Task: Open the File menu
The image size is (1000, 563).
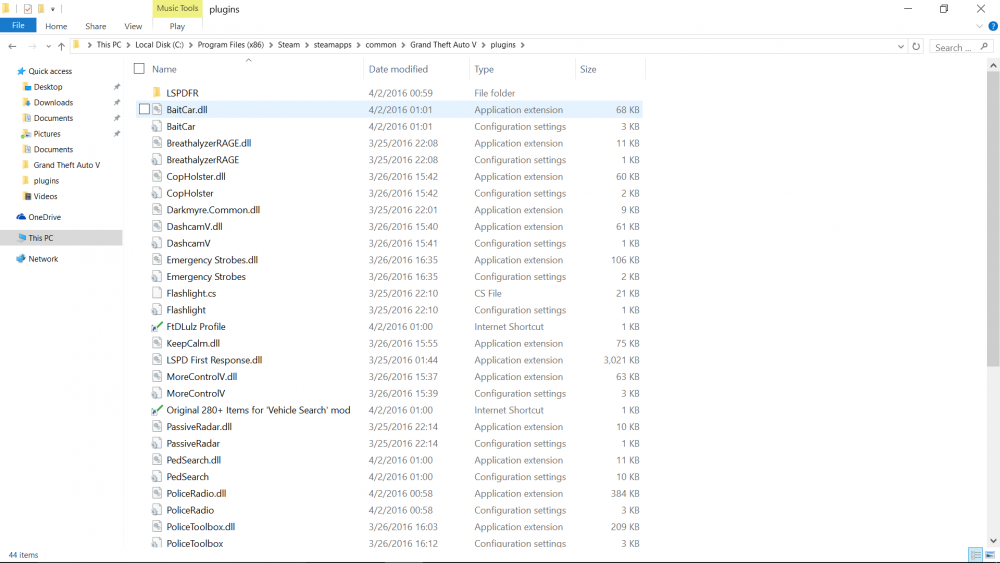Action: pyautogui.click(x=18, y=26)
